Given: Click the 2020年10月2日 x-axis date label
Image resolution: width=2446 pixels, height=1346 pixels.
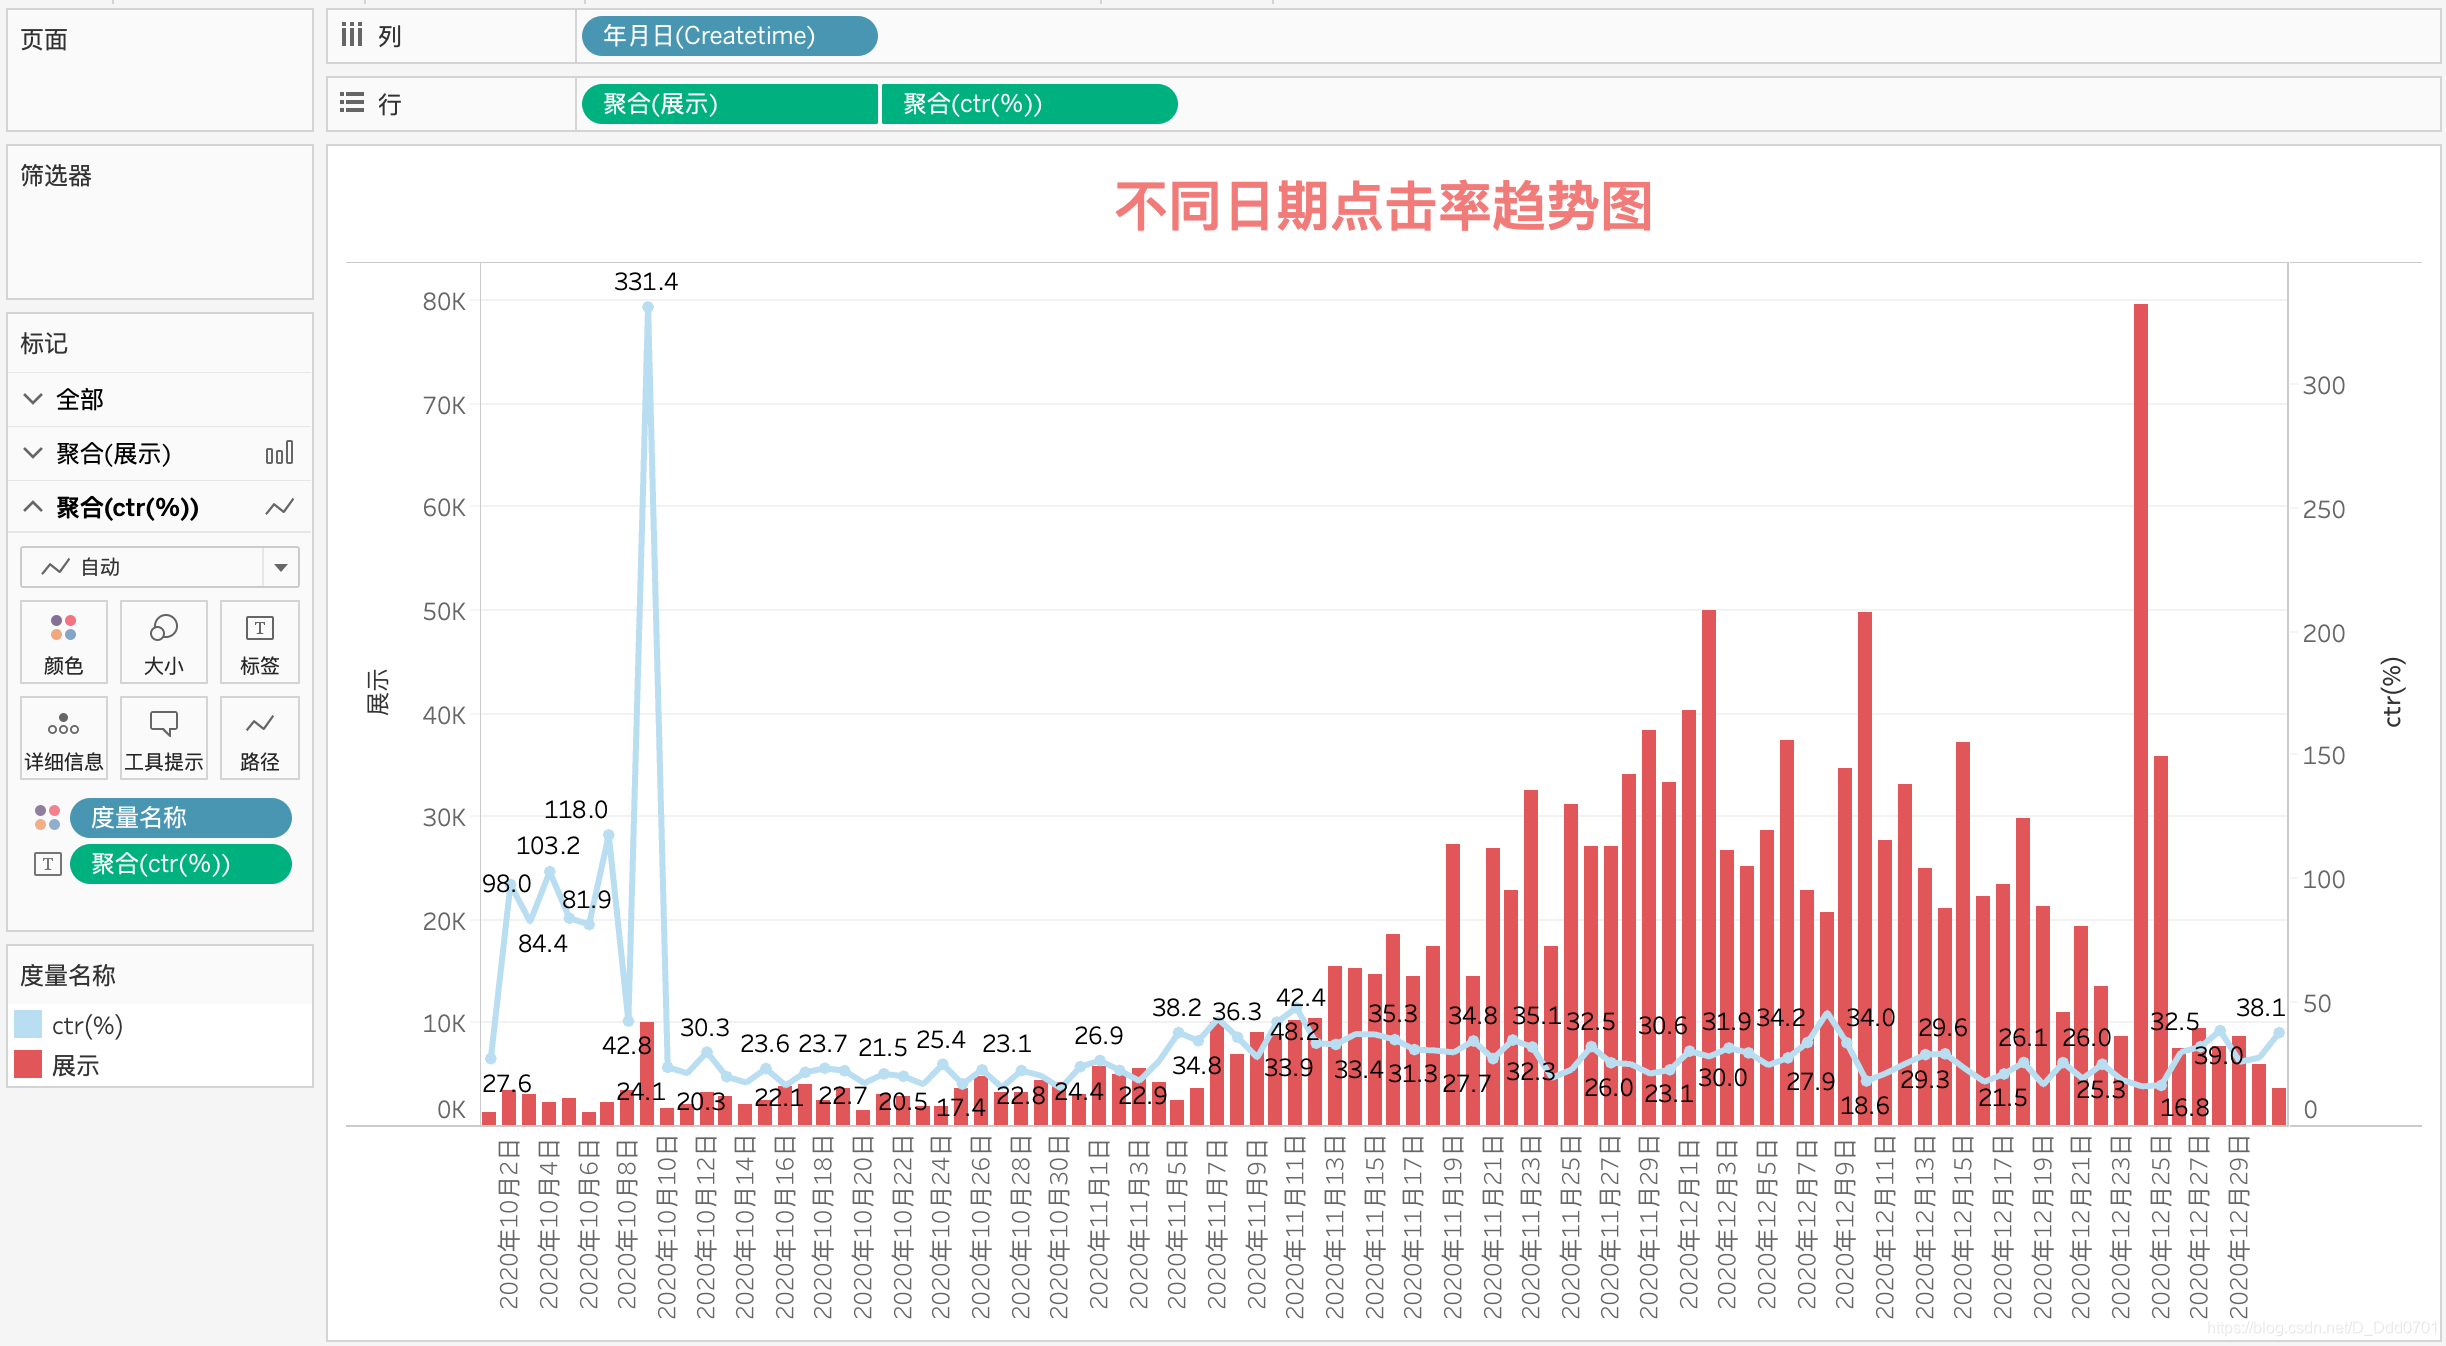Looking at the screenshot, I should click(509, 1223).
